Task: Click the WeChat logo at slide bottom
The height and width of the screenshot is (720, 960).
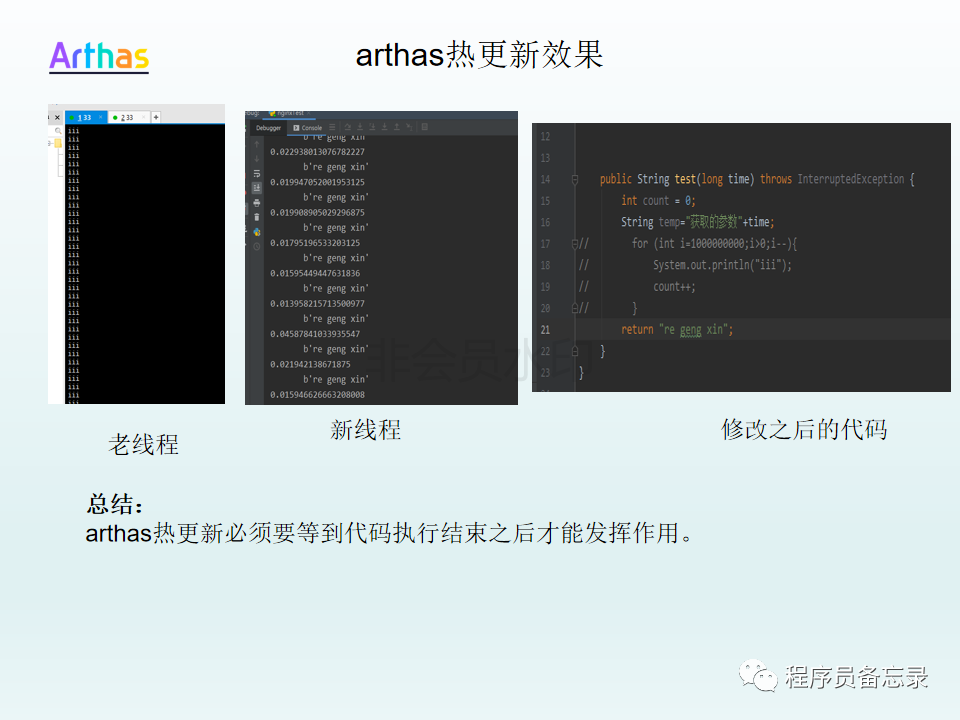Action: [758, 676]
